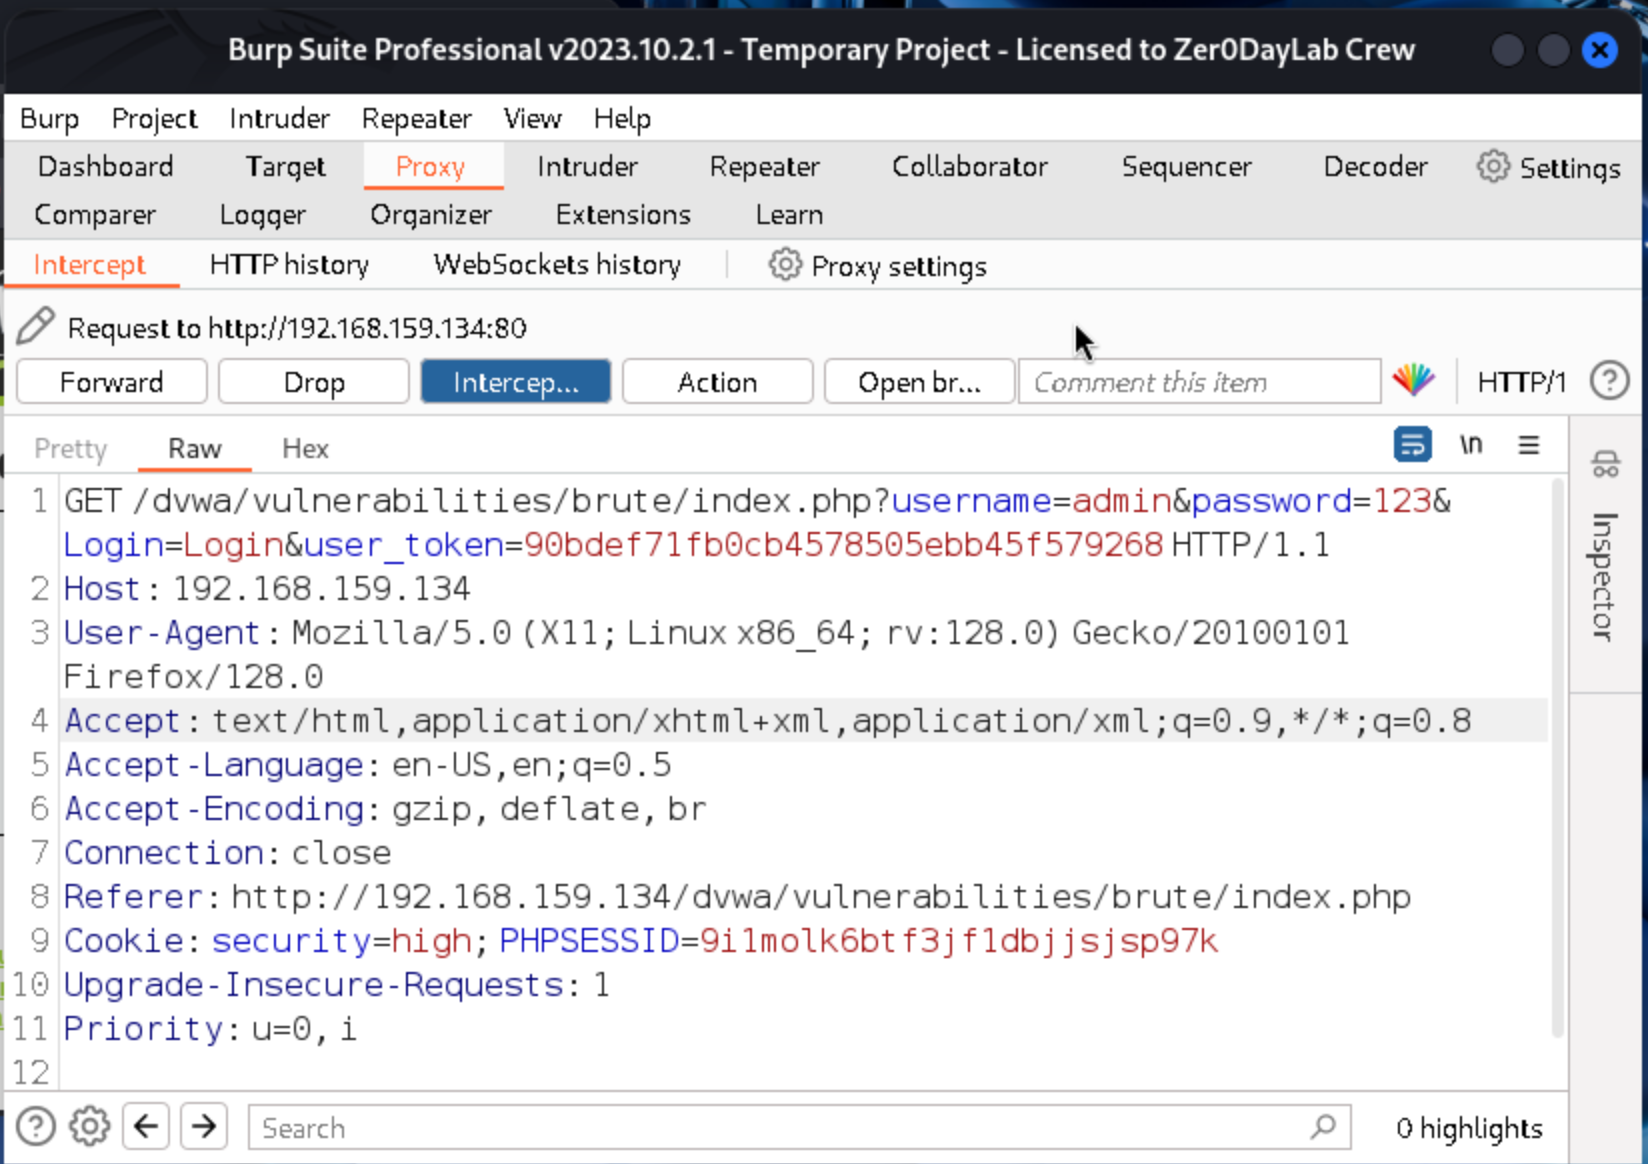Close the Burp Suite window
Viewport: 1648px width, 1164px height.
1599,49
